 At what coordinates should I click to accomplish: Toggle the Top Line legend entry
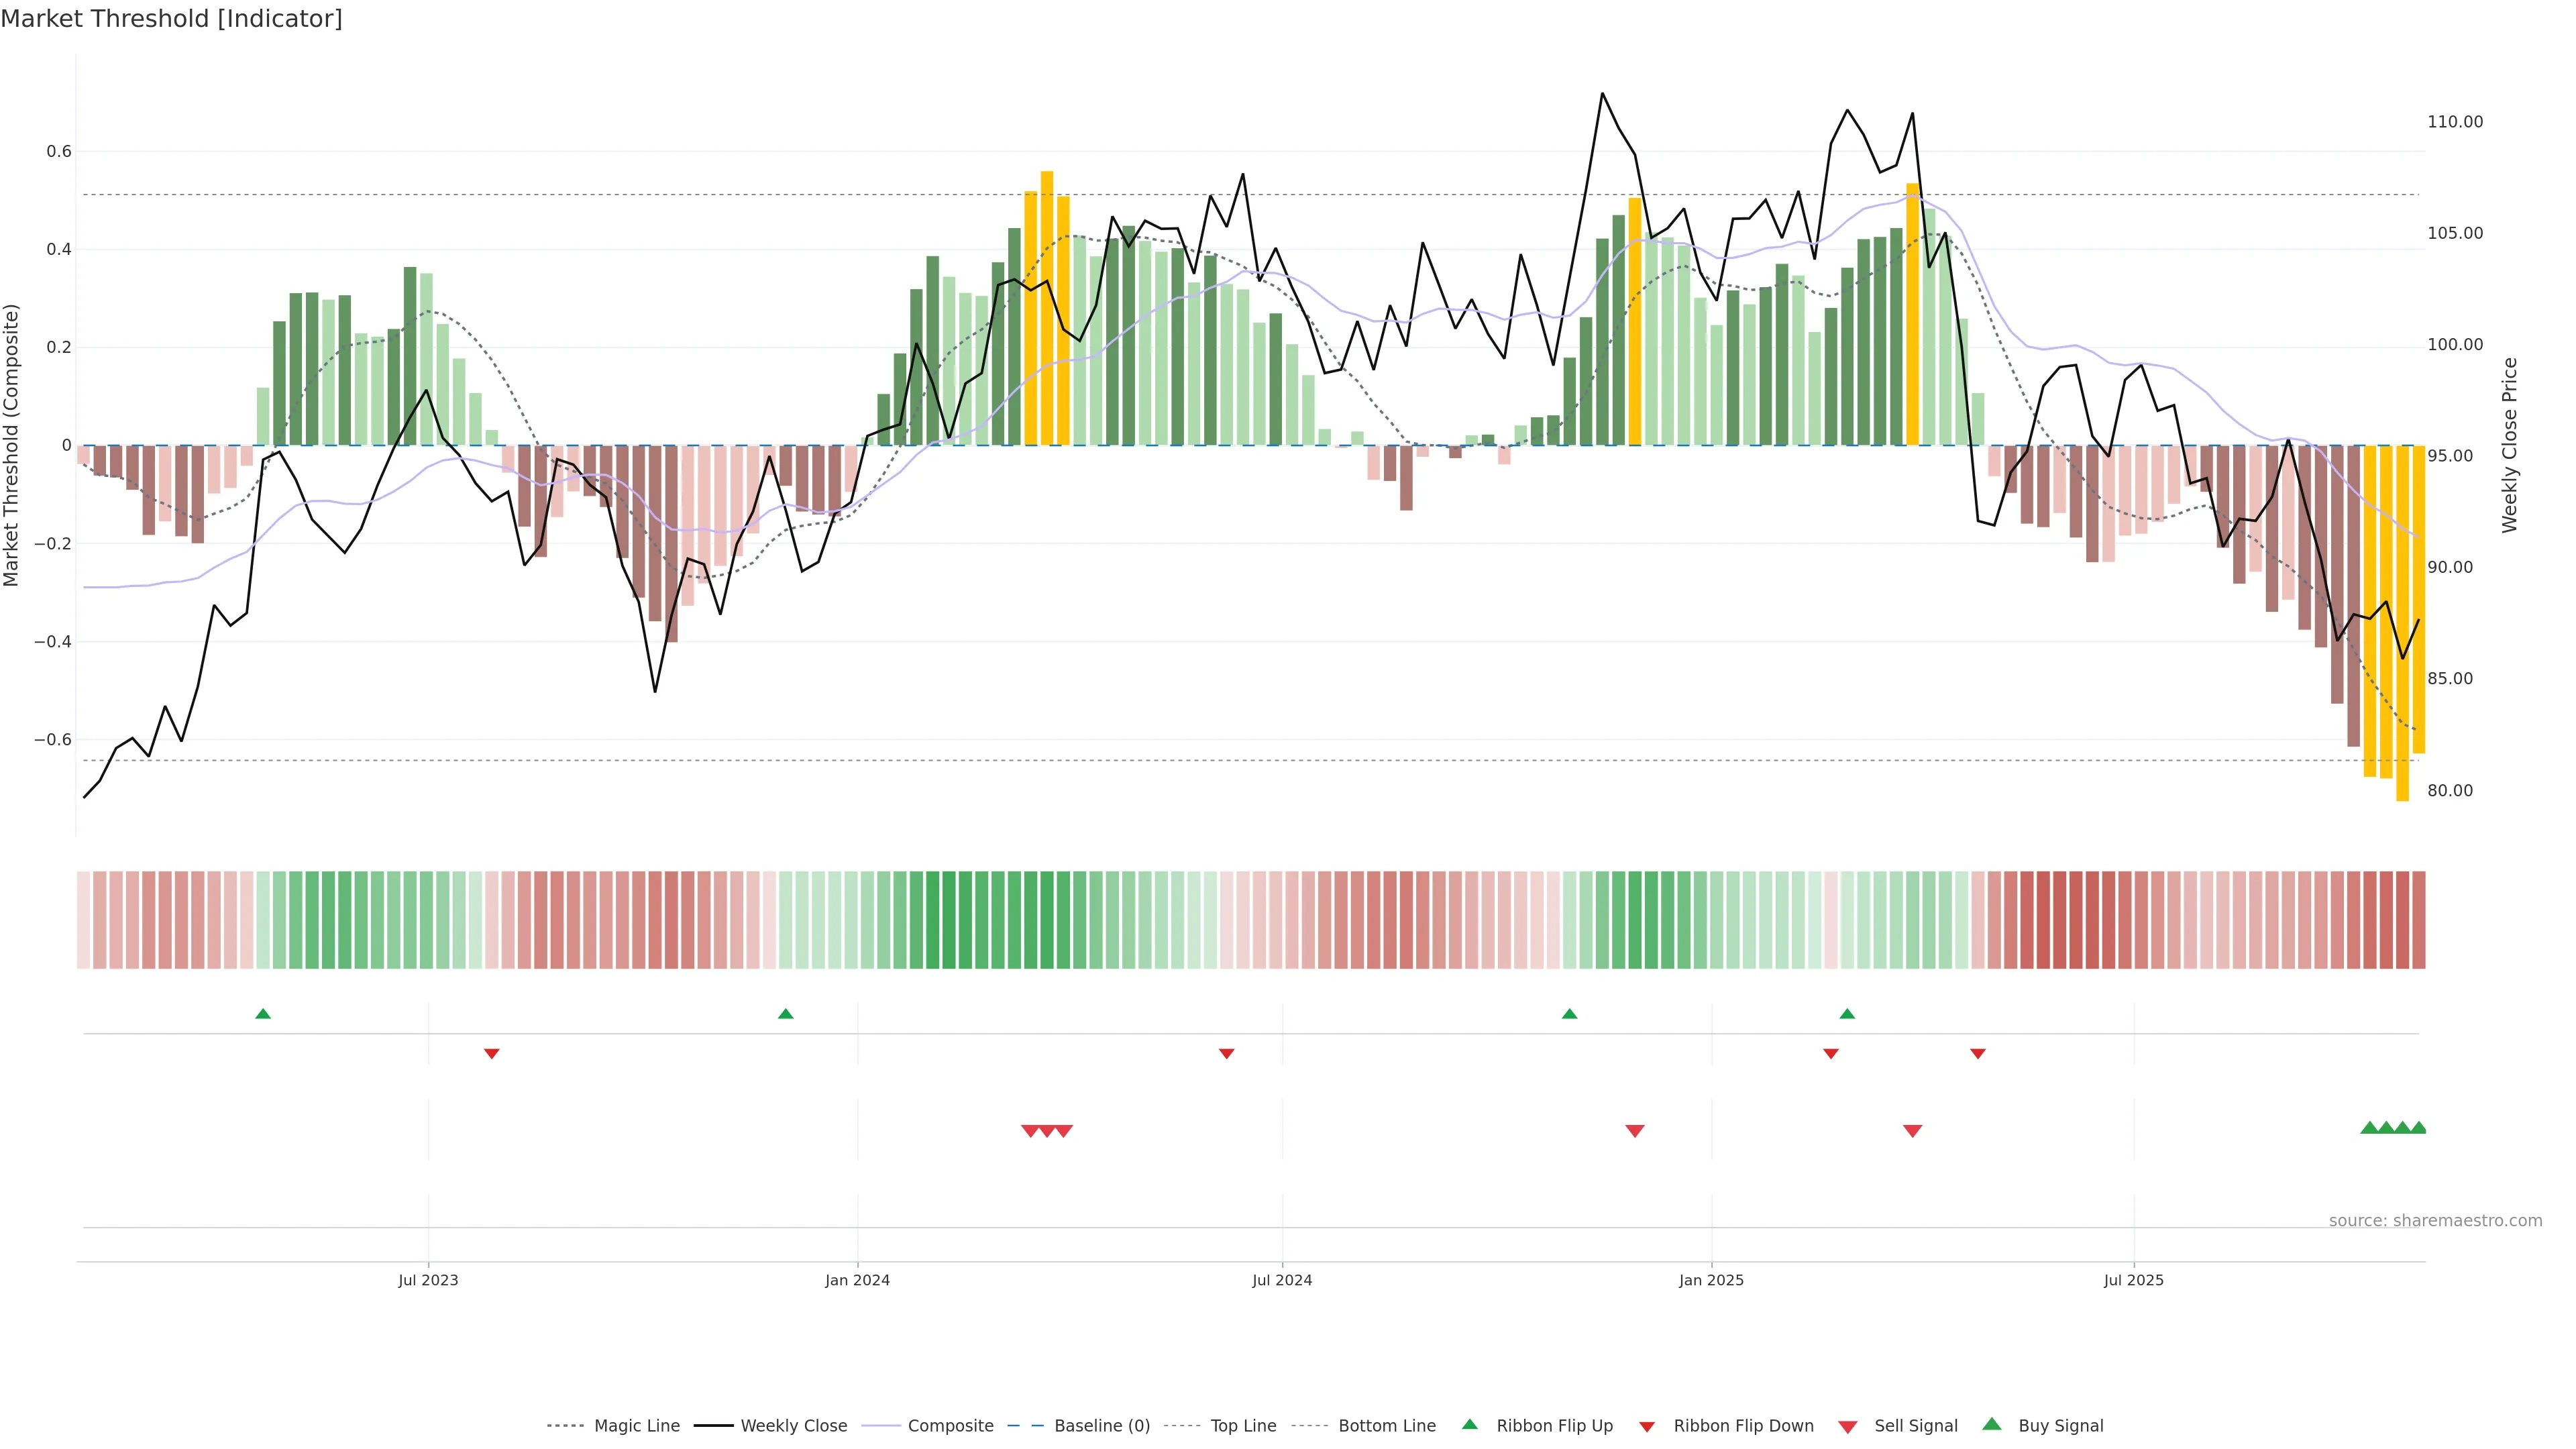click(1243, 1426)
